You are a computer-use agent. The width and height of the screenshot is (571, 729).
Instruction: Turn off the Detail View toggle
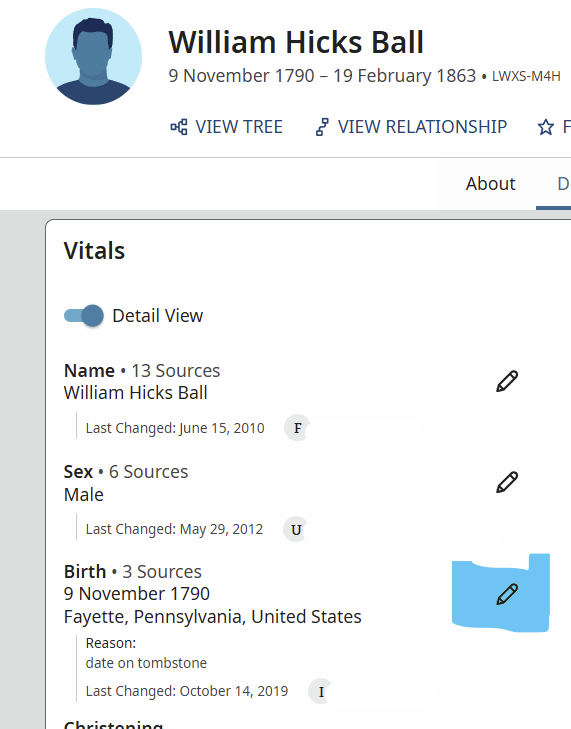tap(84, 316)
